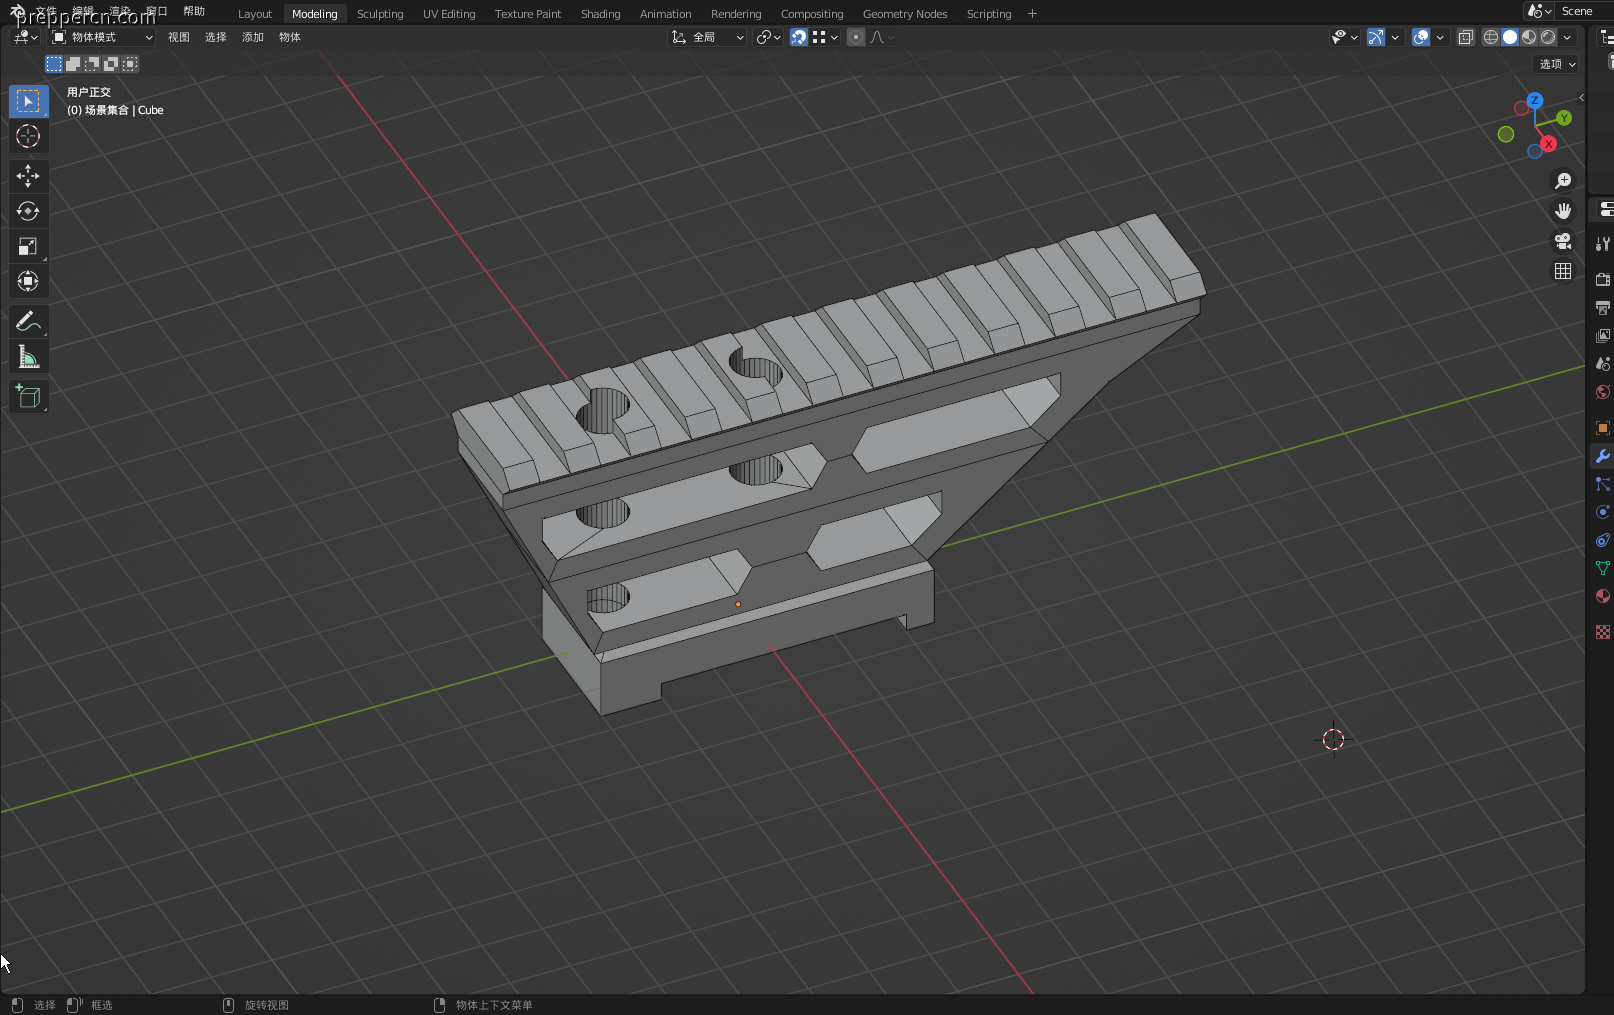This screenshot has height=1015, width=1614.
Task: Open the 物体模式 mode dropdown
Action: click(x=102, y=37)
